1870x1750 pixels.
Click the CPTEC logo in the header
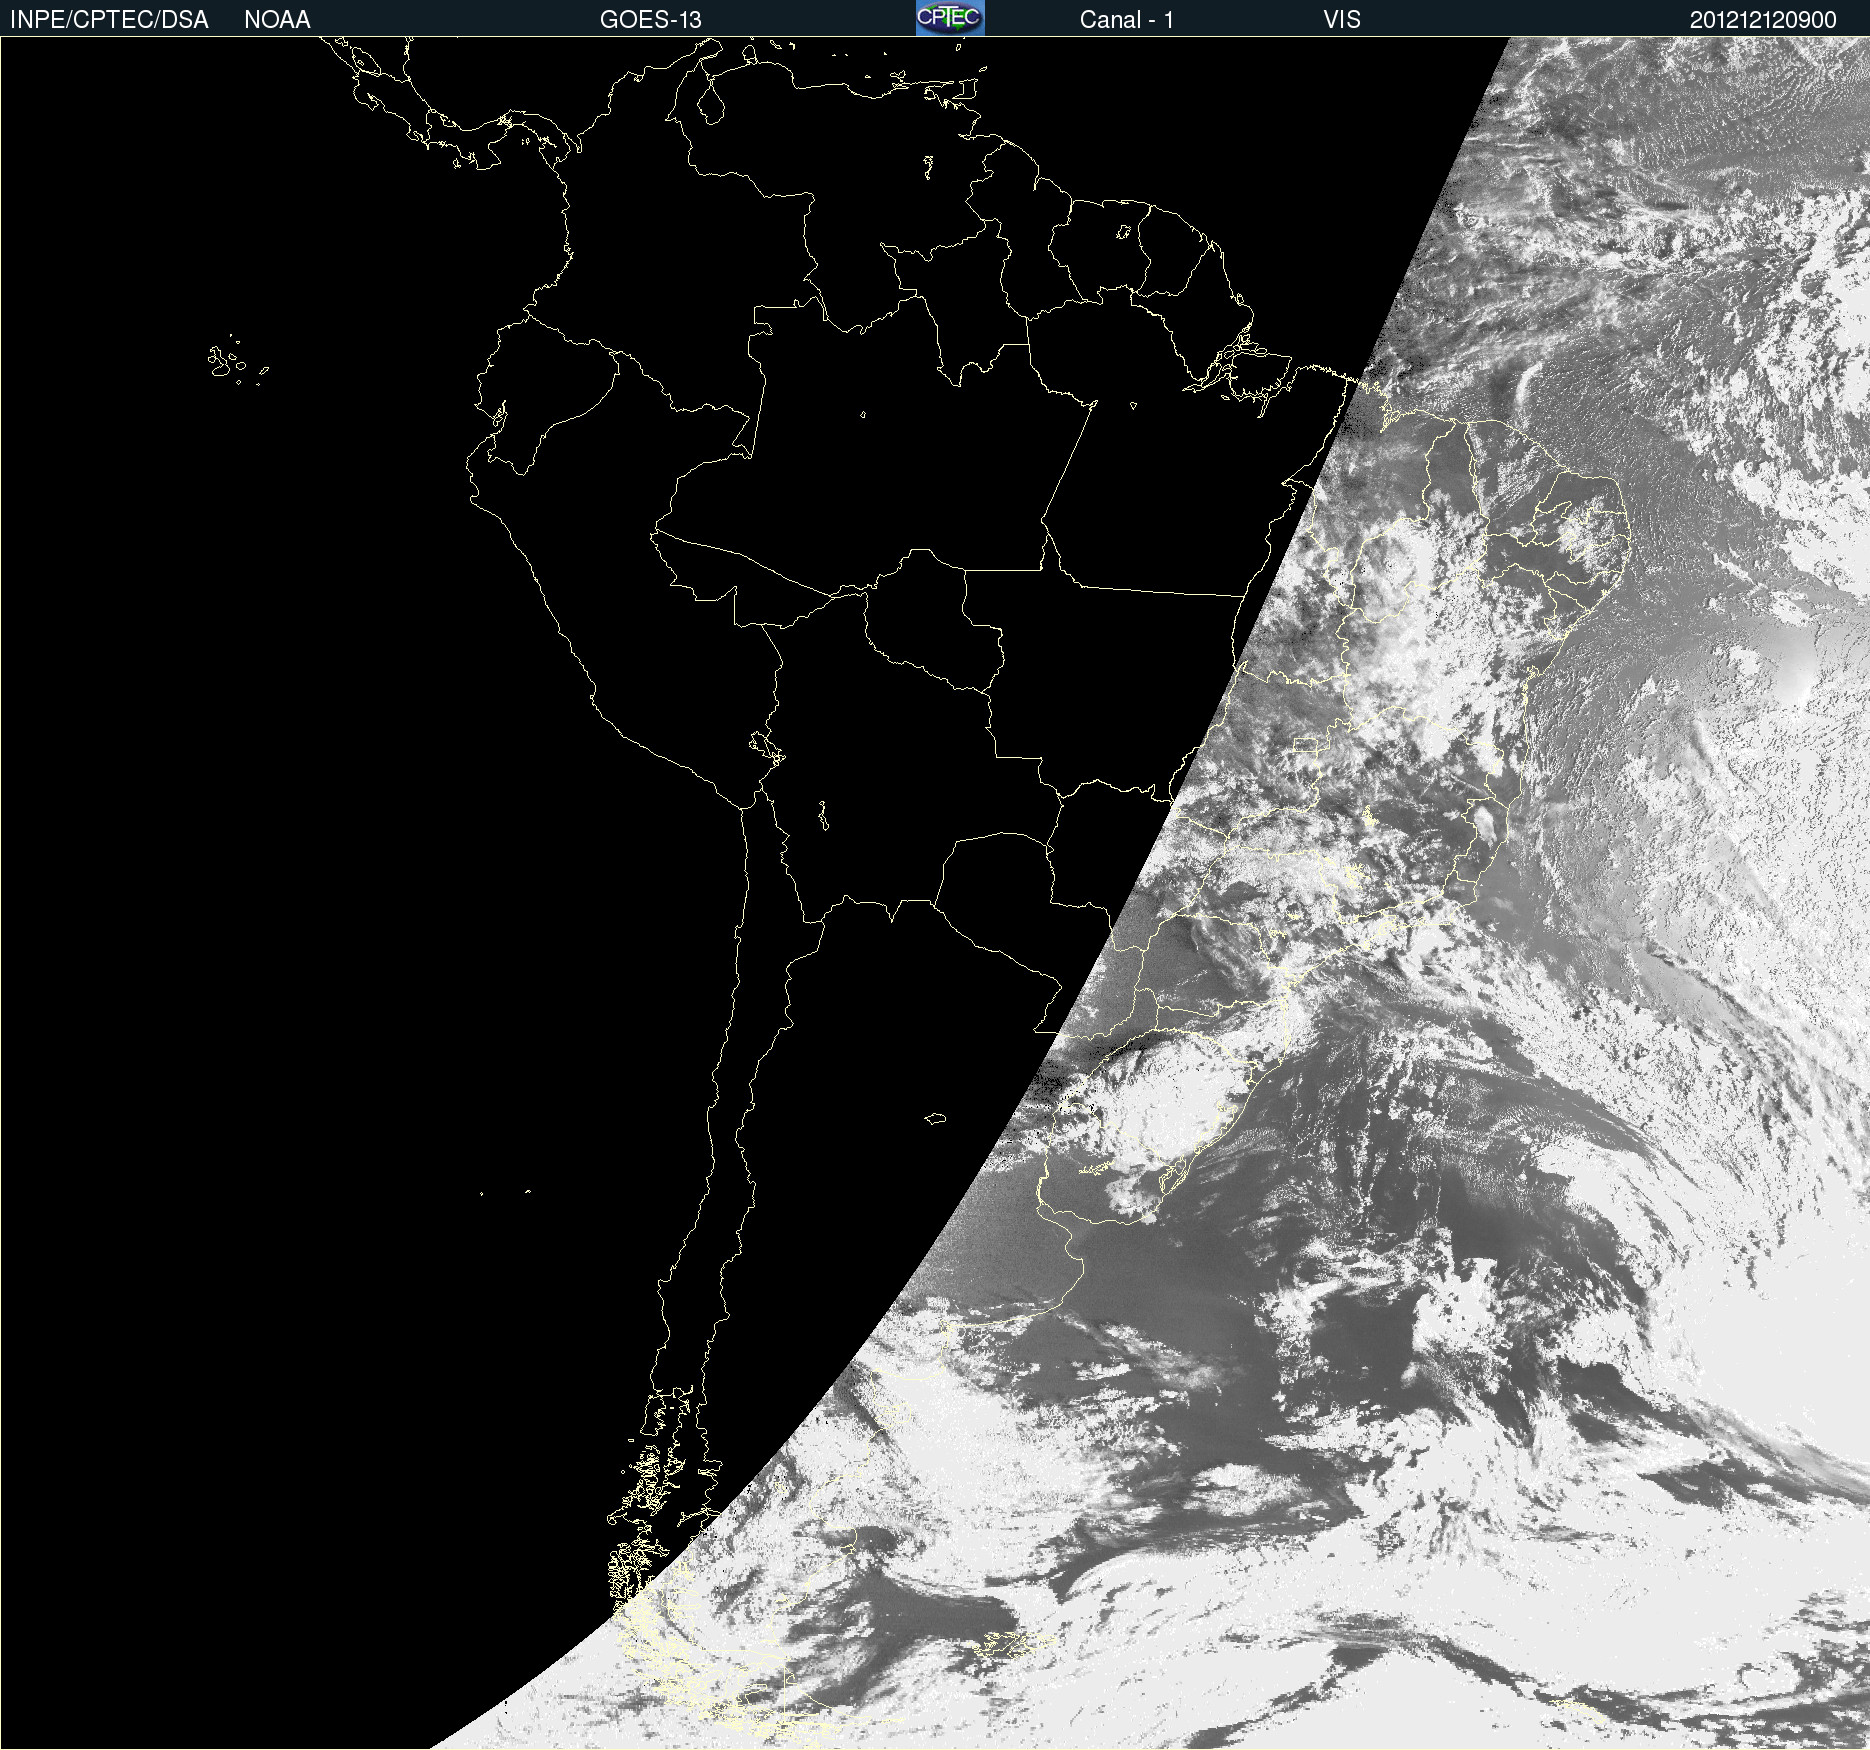(x=950, y=18)
